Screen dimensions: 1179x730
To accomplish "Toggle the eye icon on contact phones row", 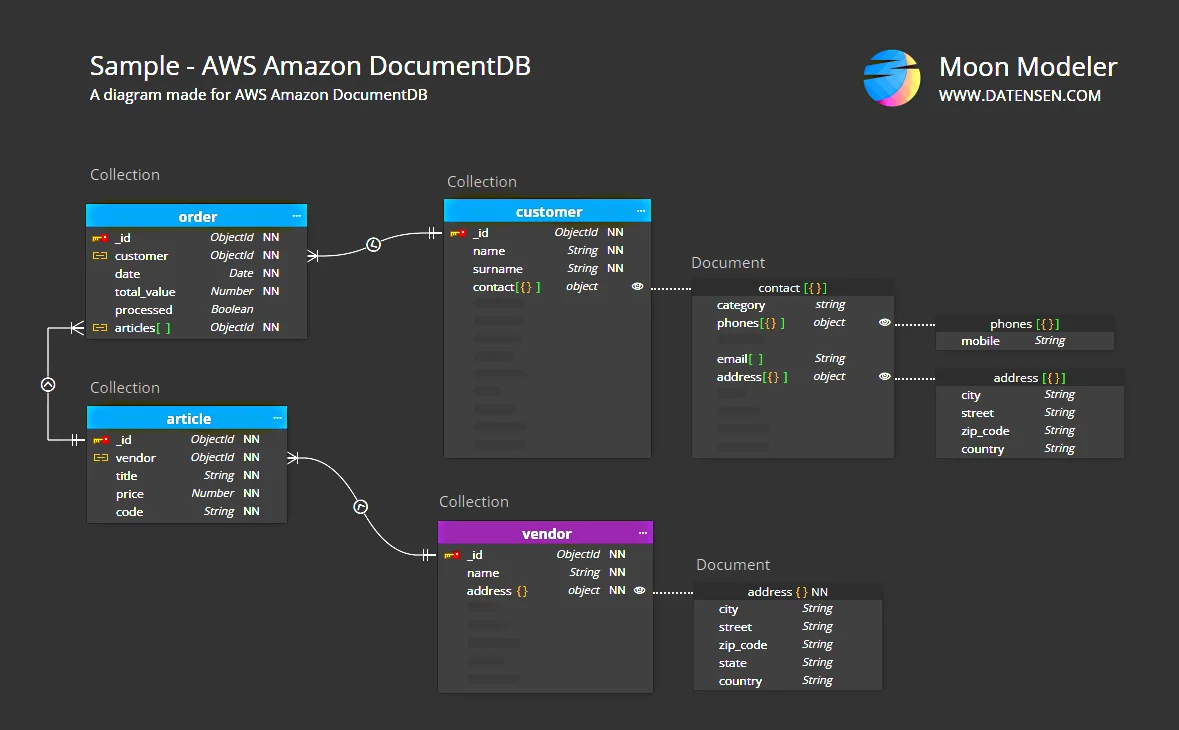I will pyautogui.click(x=885, y=323).
